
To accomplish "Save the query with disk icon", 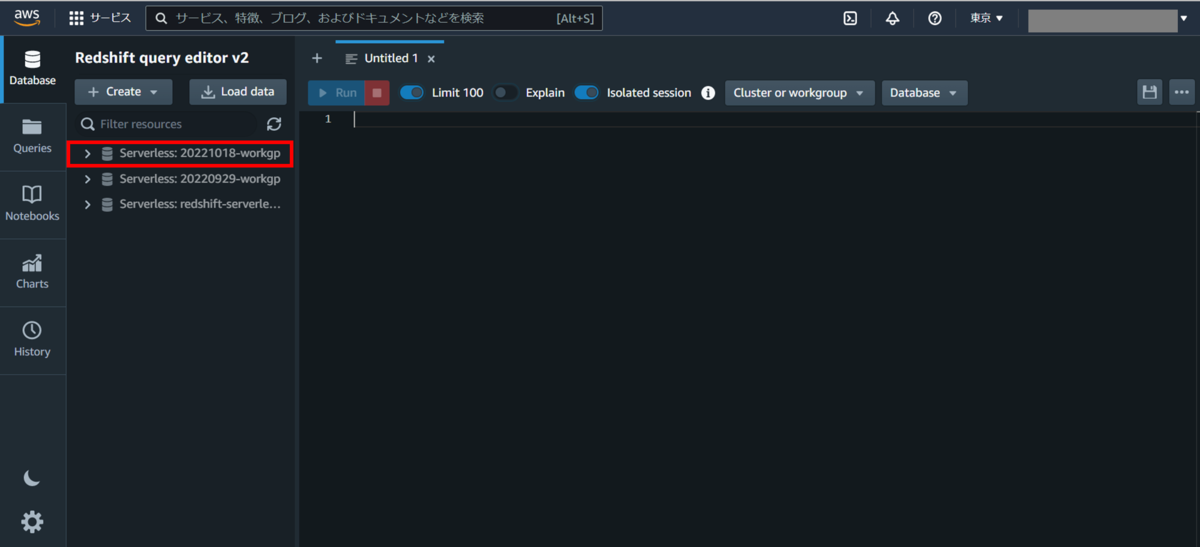I will click(1150, 93).
